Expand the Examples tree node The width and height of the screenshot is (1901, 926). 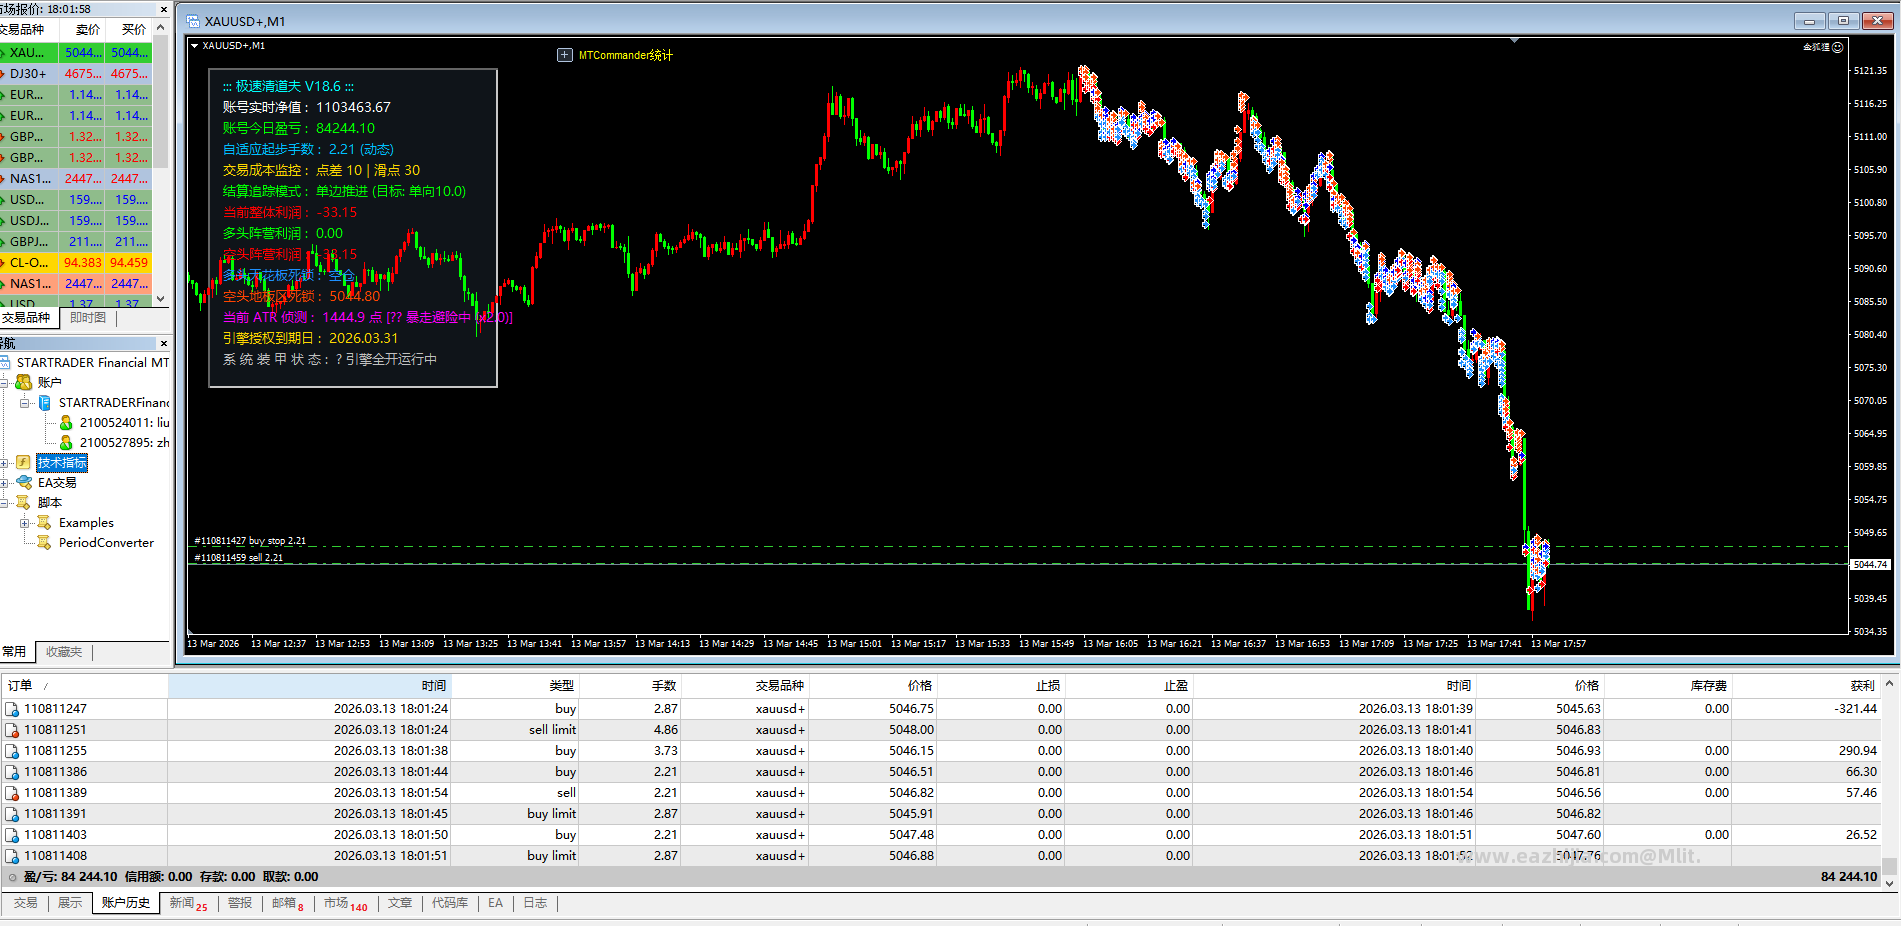coord(25,523)
